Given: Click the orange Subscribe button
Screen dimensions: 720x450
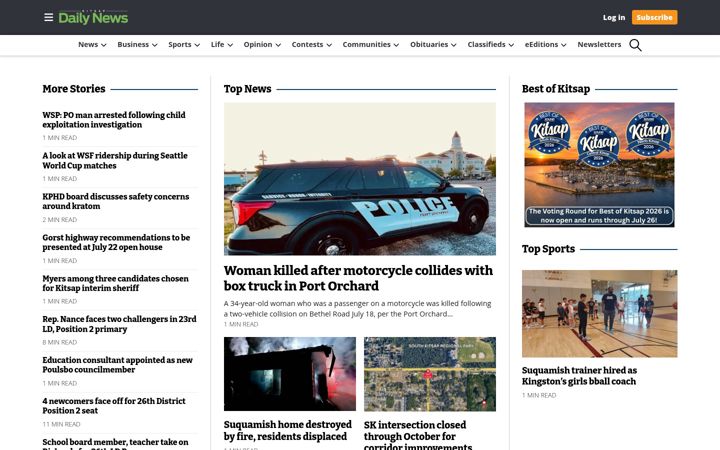Looking at the screenshot, I should [654, 17].
